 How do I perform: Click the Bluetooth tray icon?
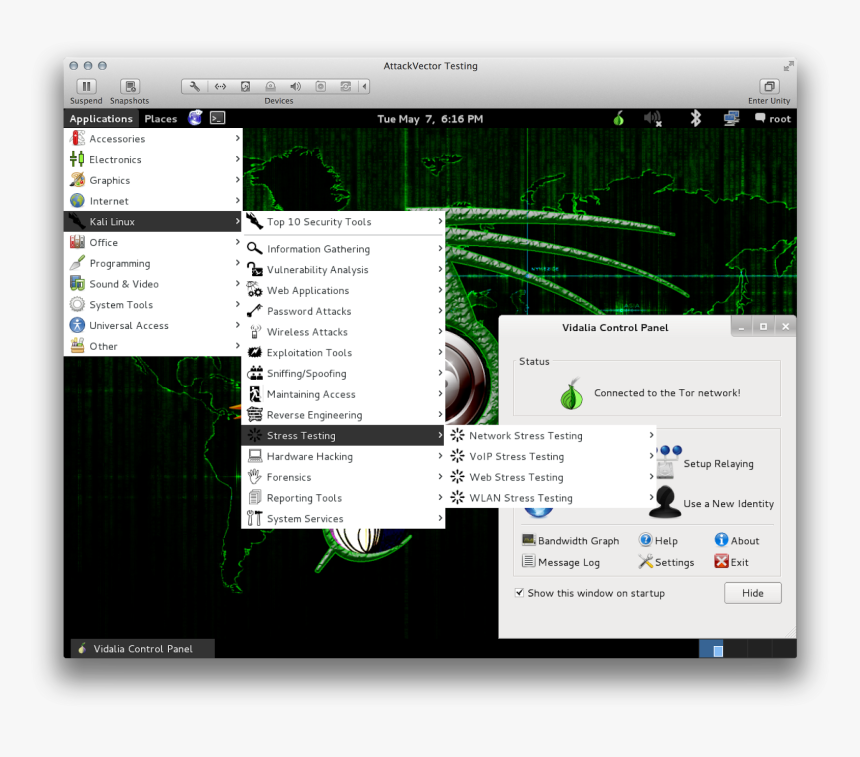pos(695,118)
